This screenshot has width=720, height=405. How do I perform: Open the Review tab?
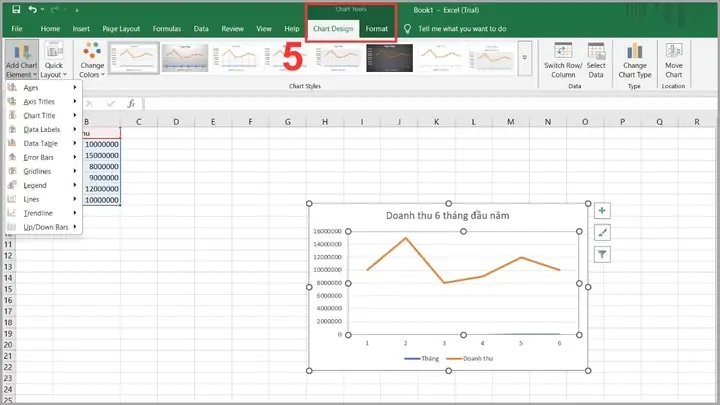232,28
